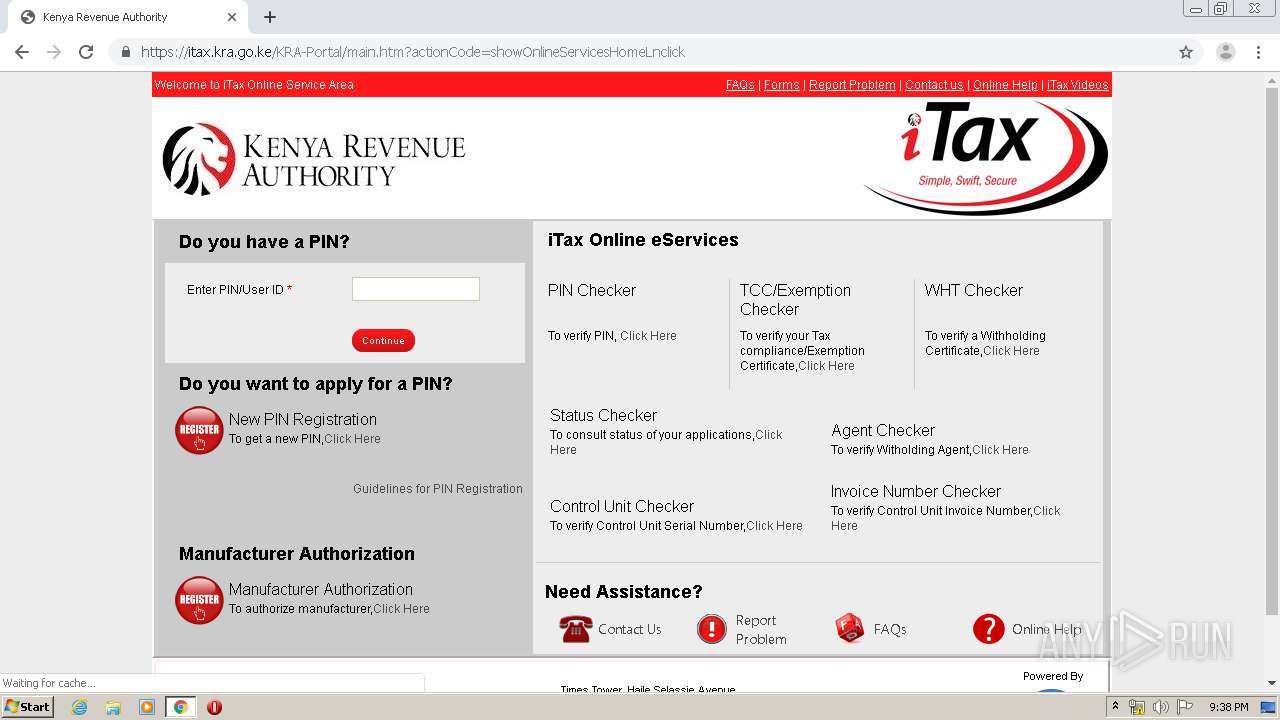Click the Report Problem exclamation icon
1280x720 pixels.
(x=711, y=629)
